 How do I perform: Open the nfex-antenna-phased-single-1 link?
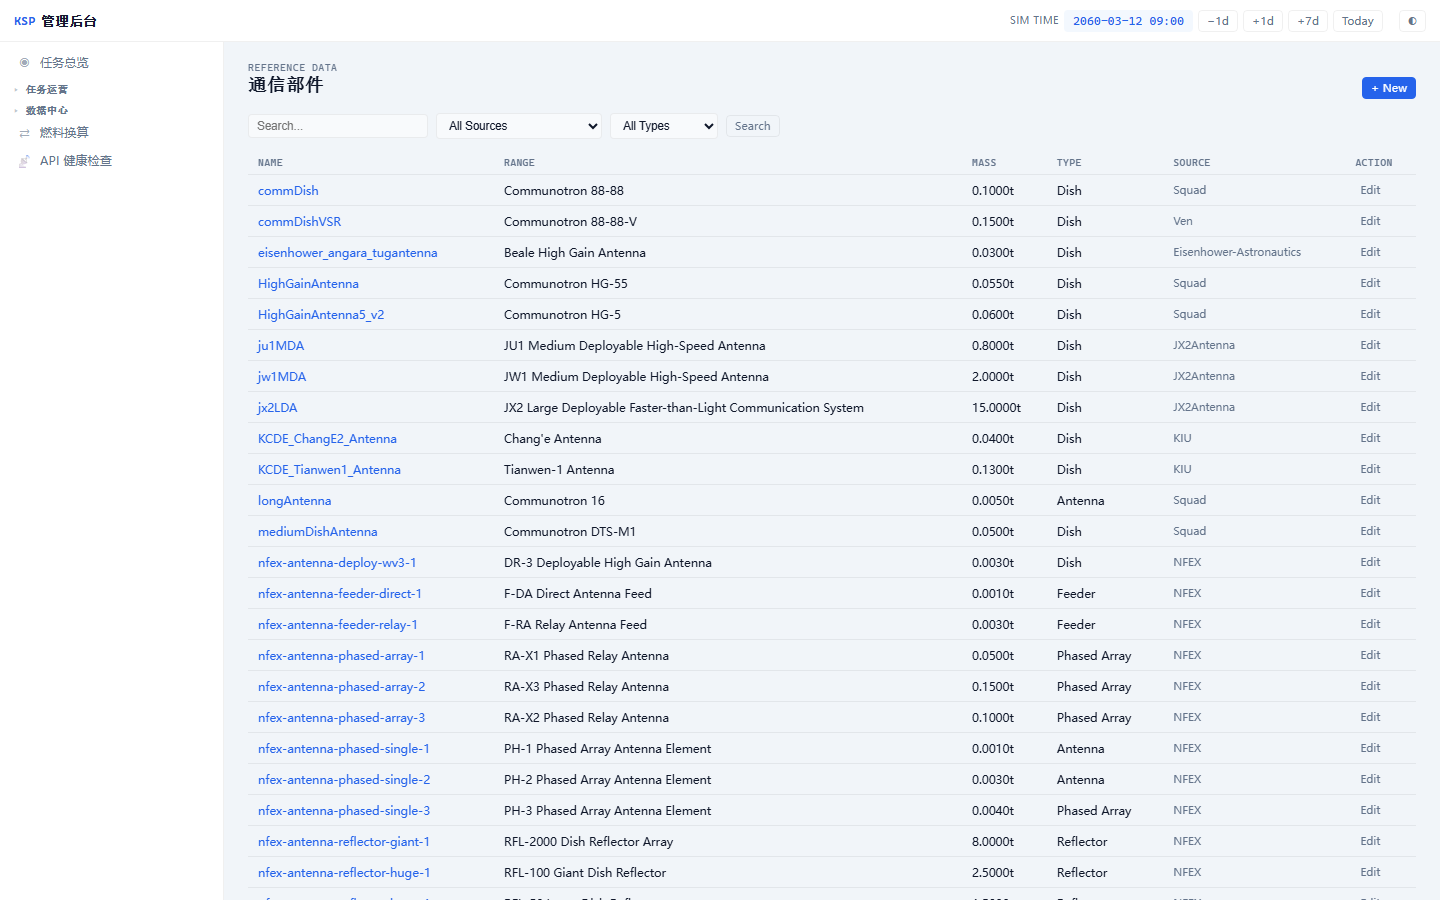344,748
